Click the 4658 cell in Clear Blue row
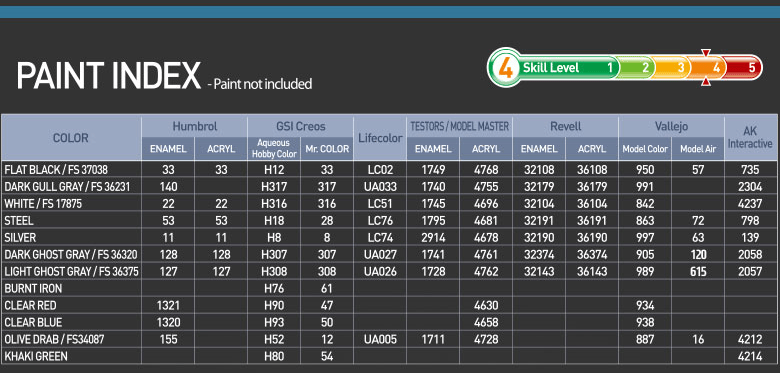780x373 pixels. pos(486,322)
